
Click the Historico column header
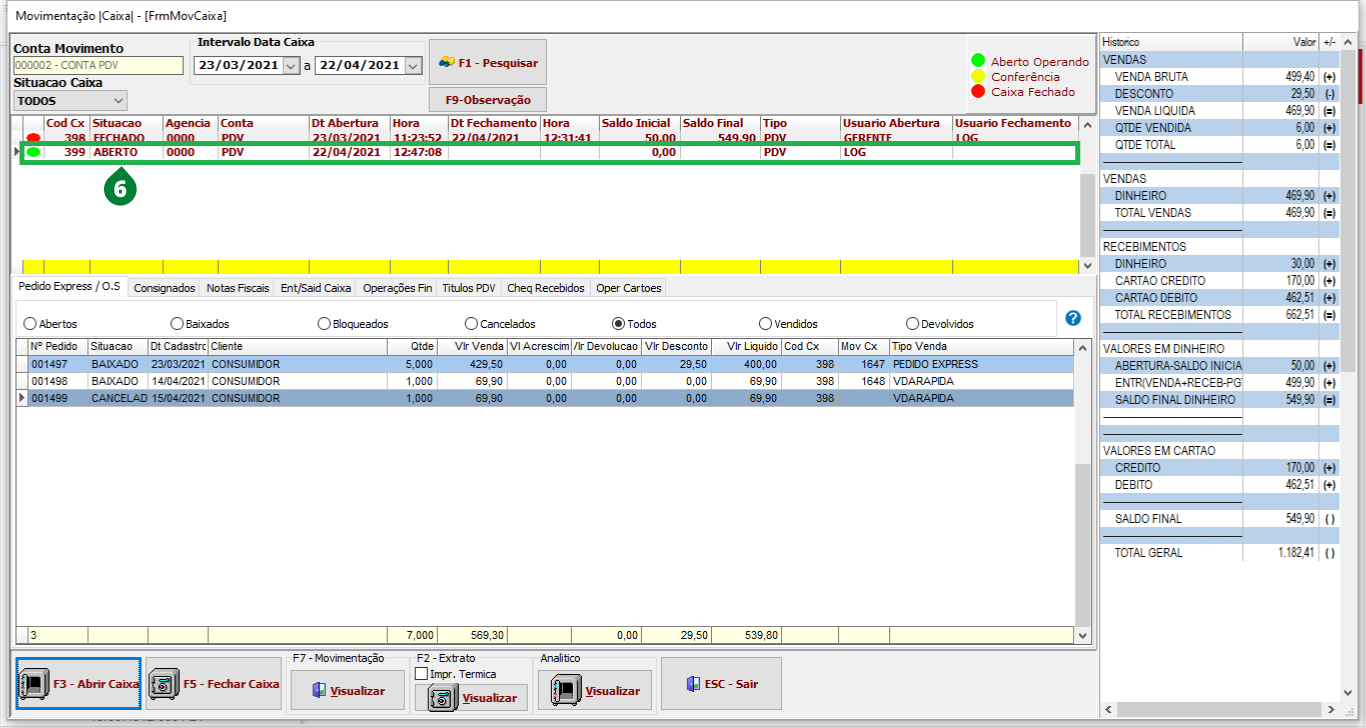pos(1170,42)
